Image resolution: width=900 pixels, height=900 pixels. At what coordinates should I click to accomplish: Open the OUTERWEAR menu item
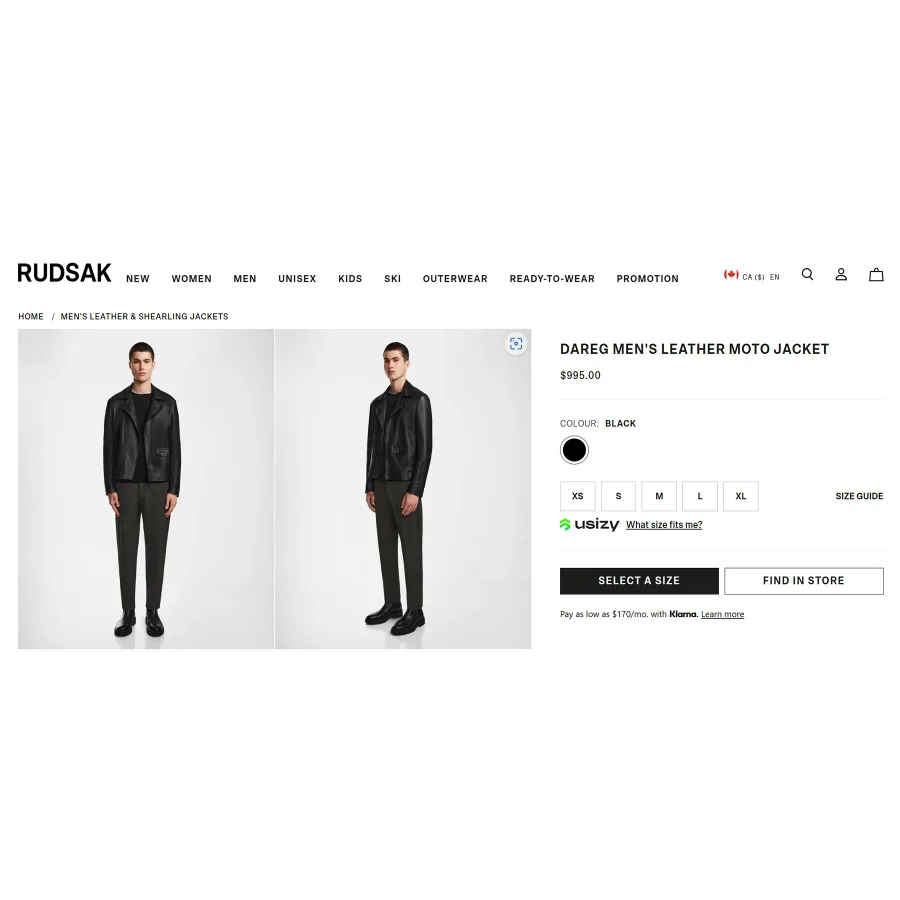455,278
